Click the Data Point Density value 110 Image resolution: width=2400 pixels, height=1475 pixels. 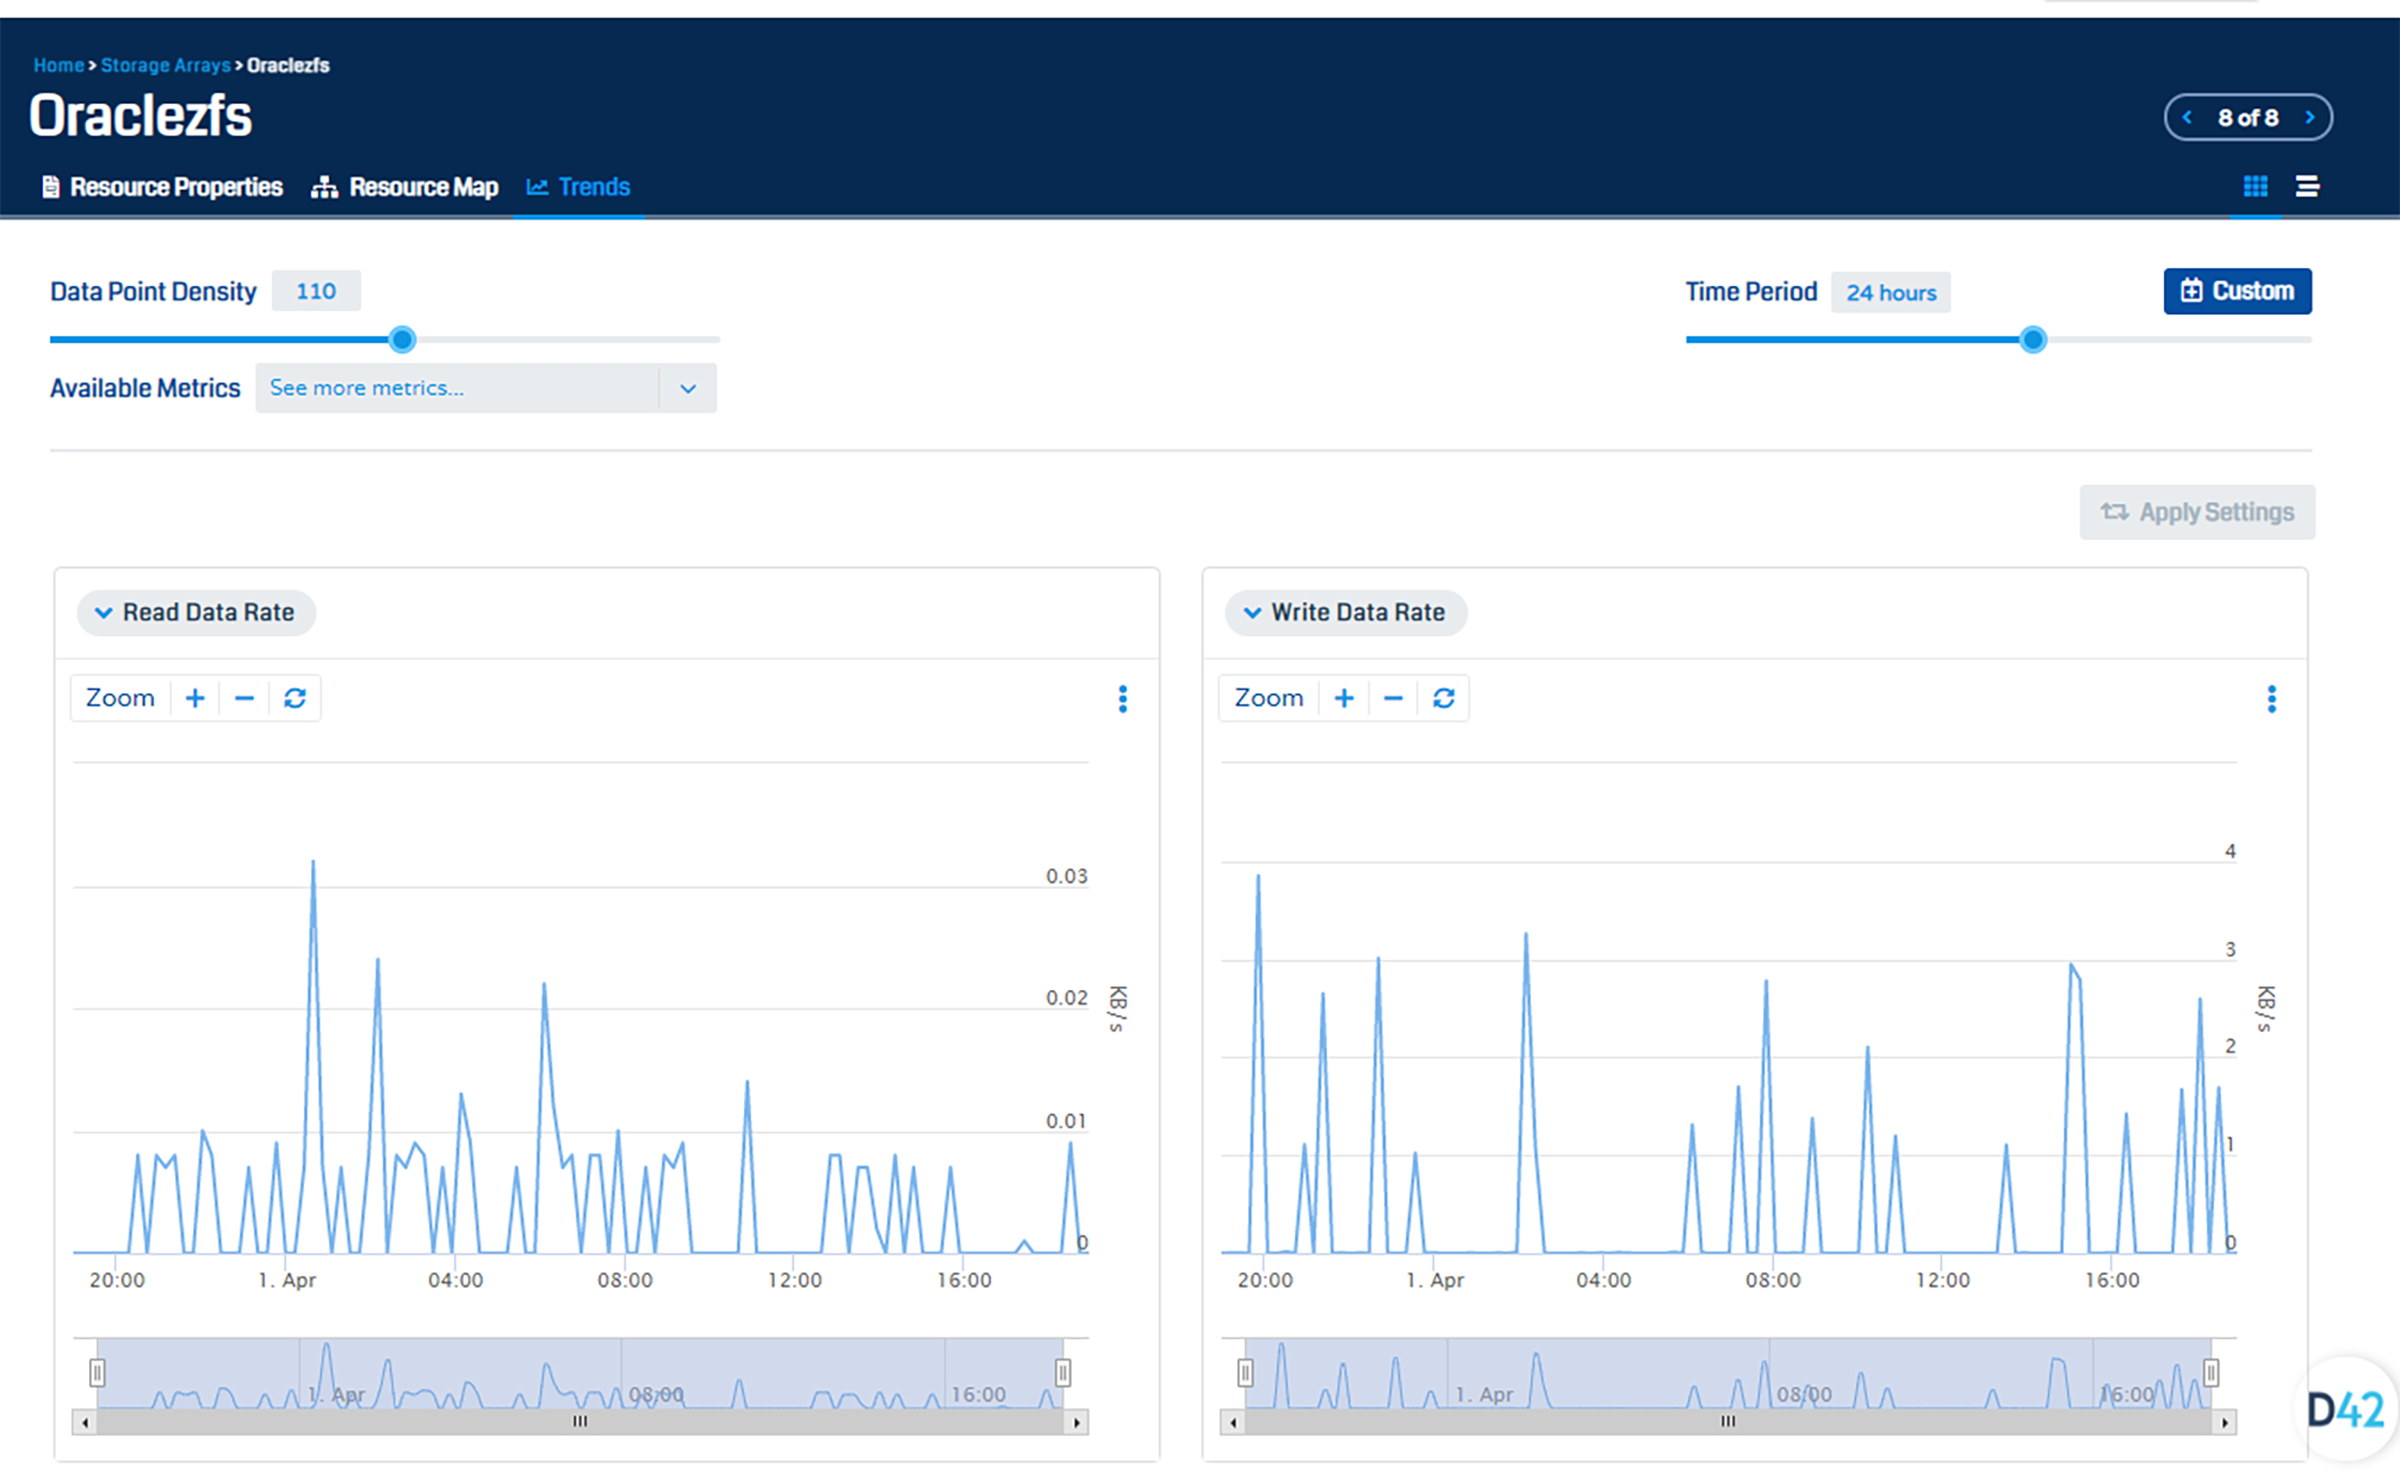coord(316,291)
